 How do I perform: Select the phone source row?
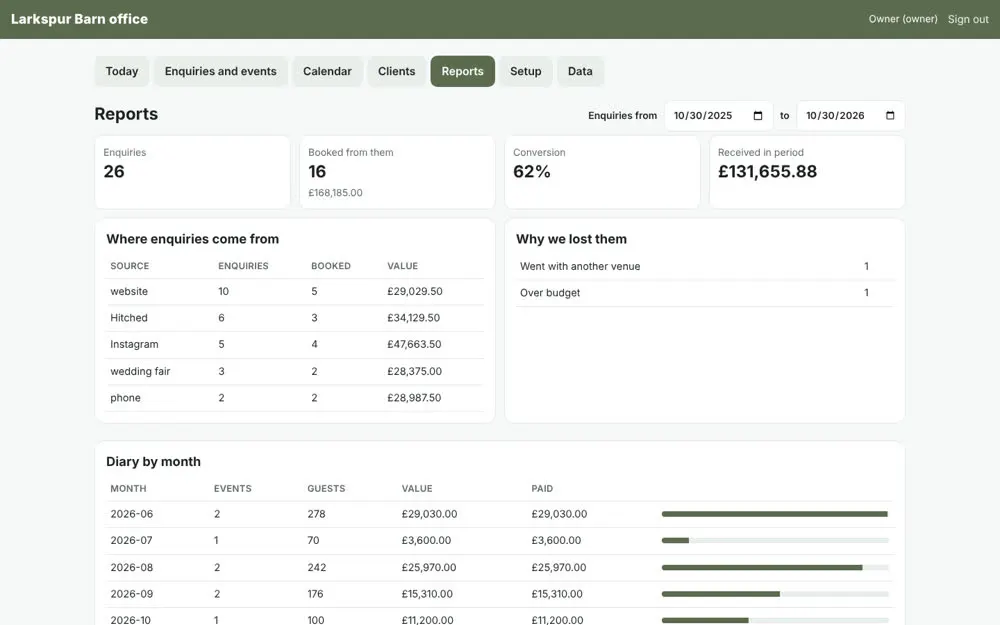tap(295, 398)
